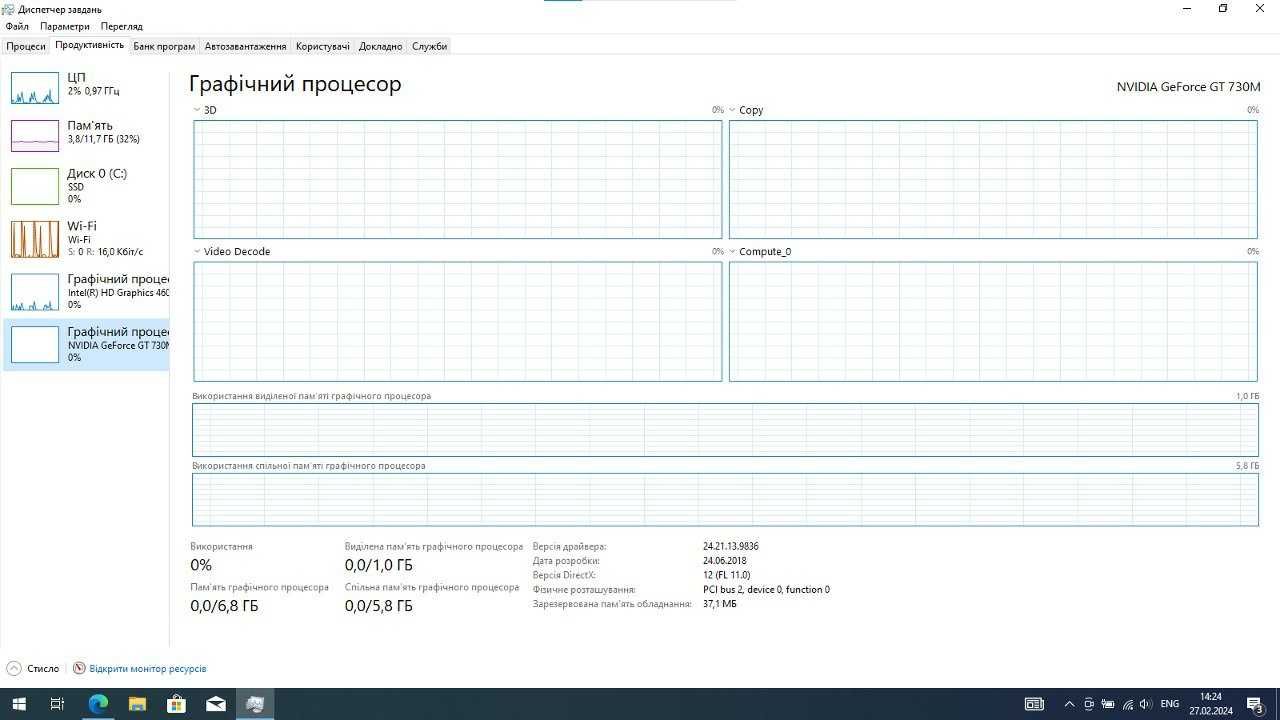Open the notification center icon

pos(1254,704)
